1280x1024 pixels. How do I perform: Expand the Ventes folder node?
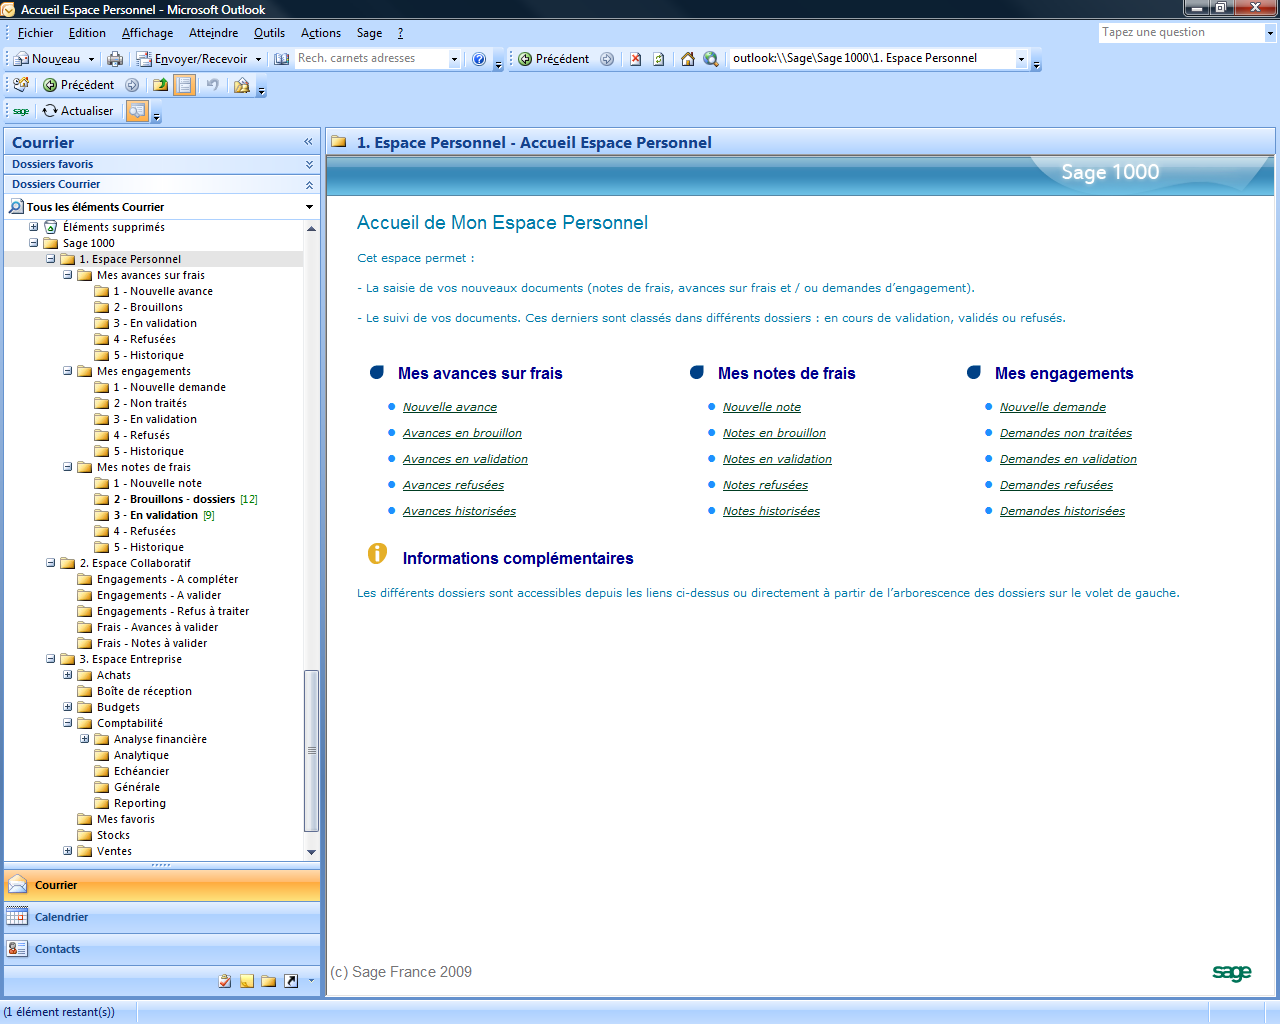68,851
